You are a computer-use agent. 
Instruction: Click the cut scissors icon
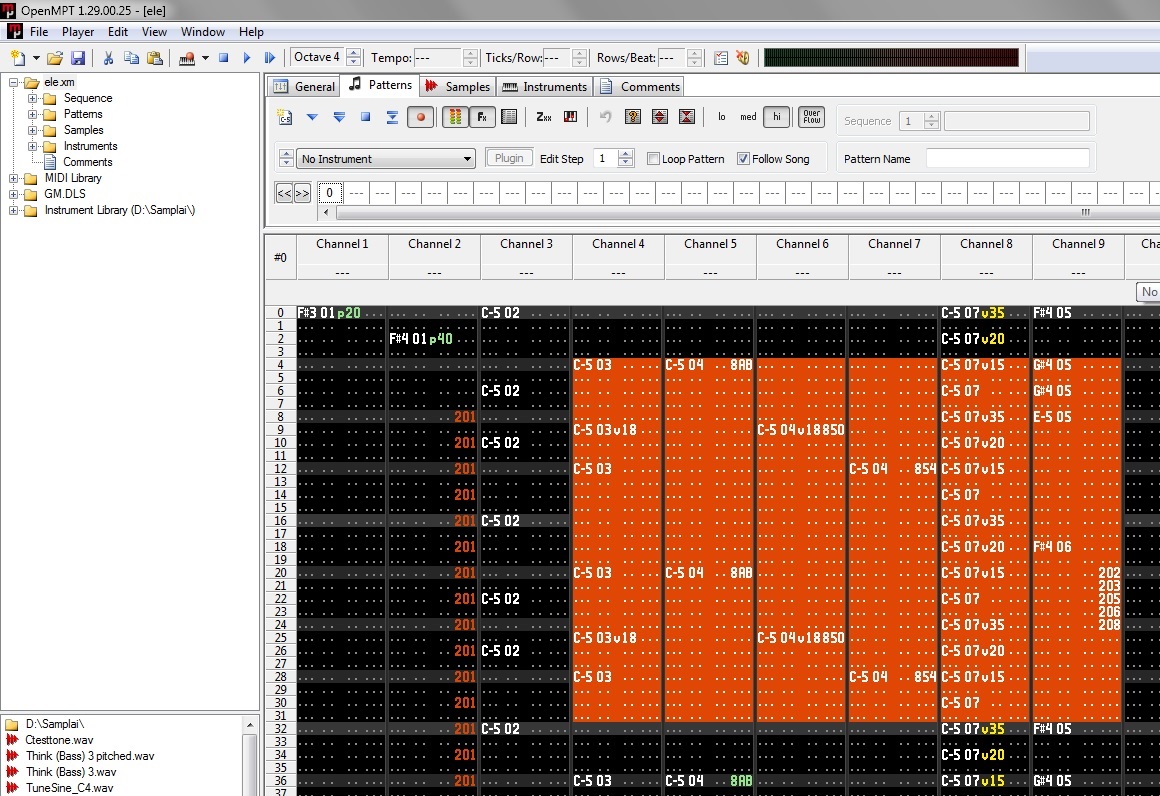(108, 58)
